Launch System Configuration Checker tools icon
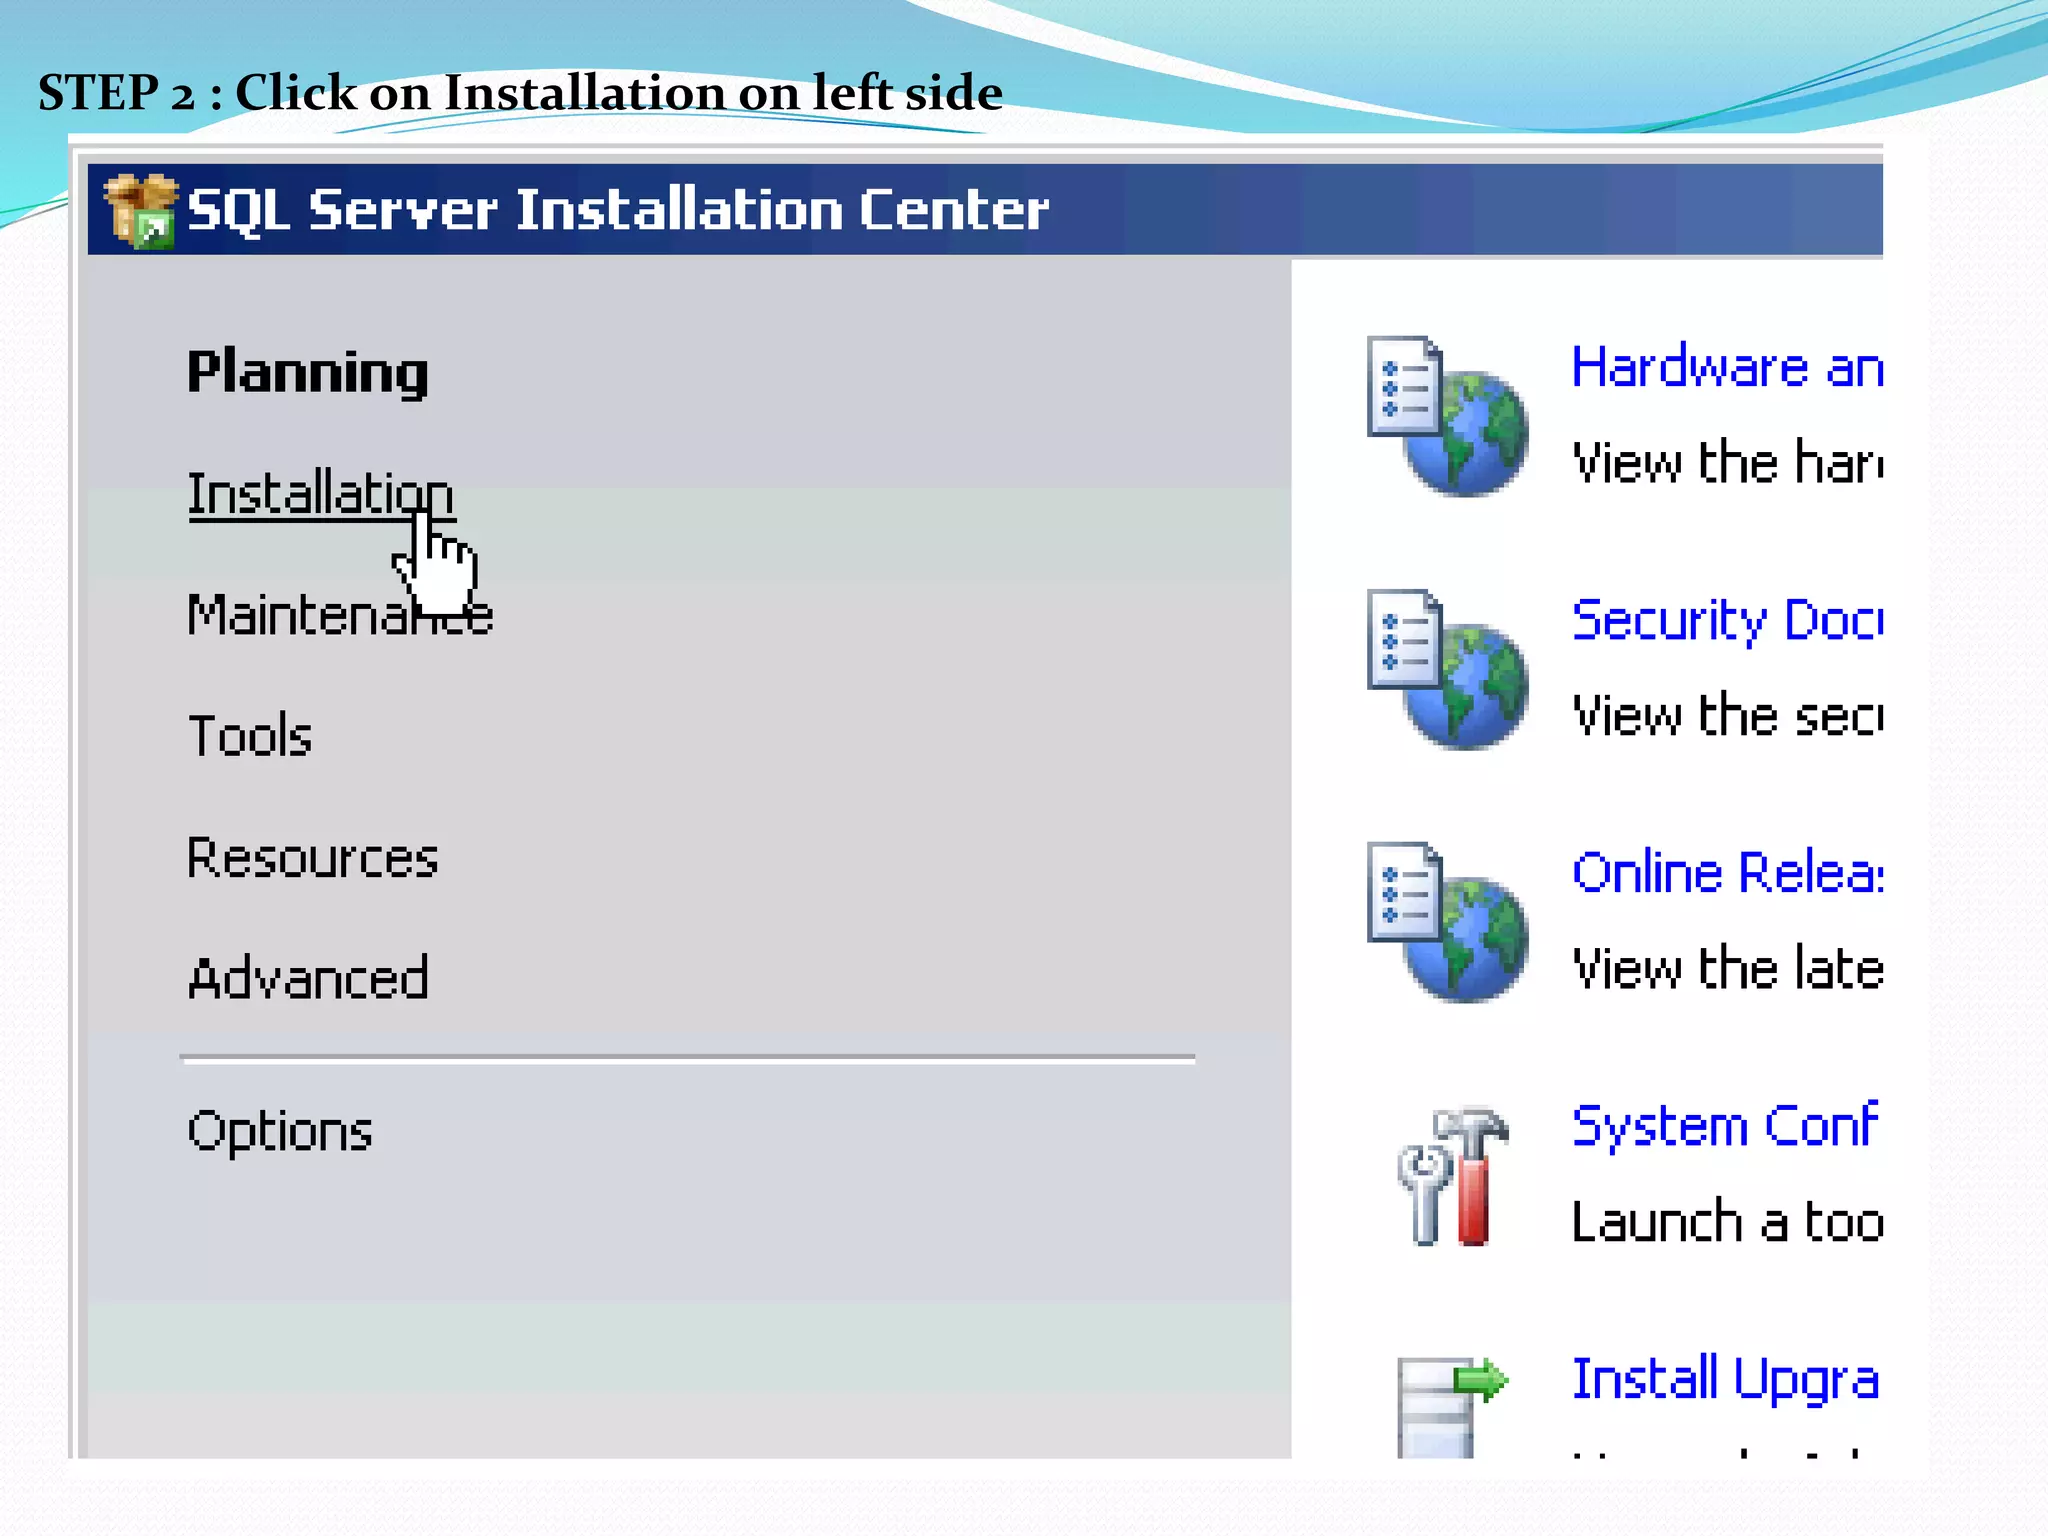Viewport: 2048px width, 1536px height. pos(1452,1175)
